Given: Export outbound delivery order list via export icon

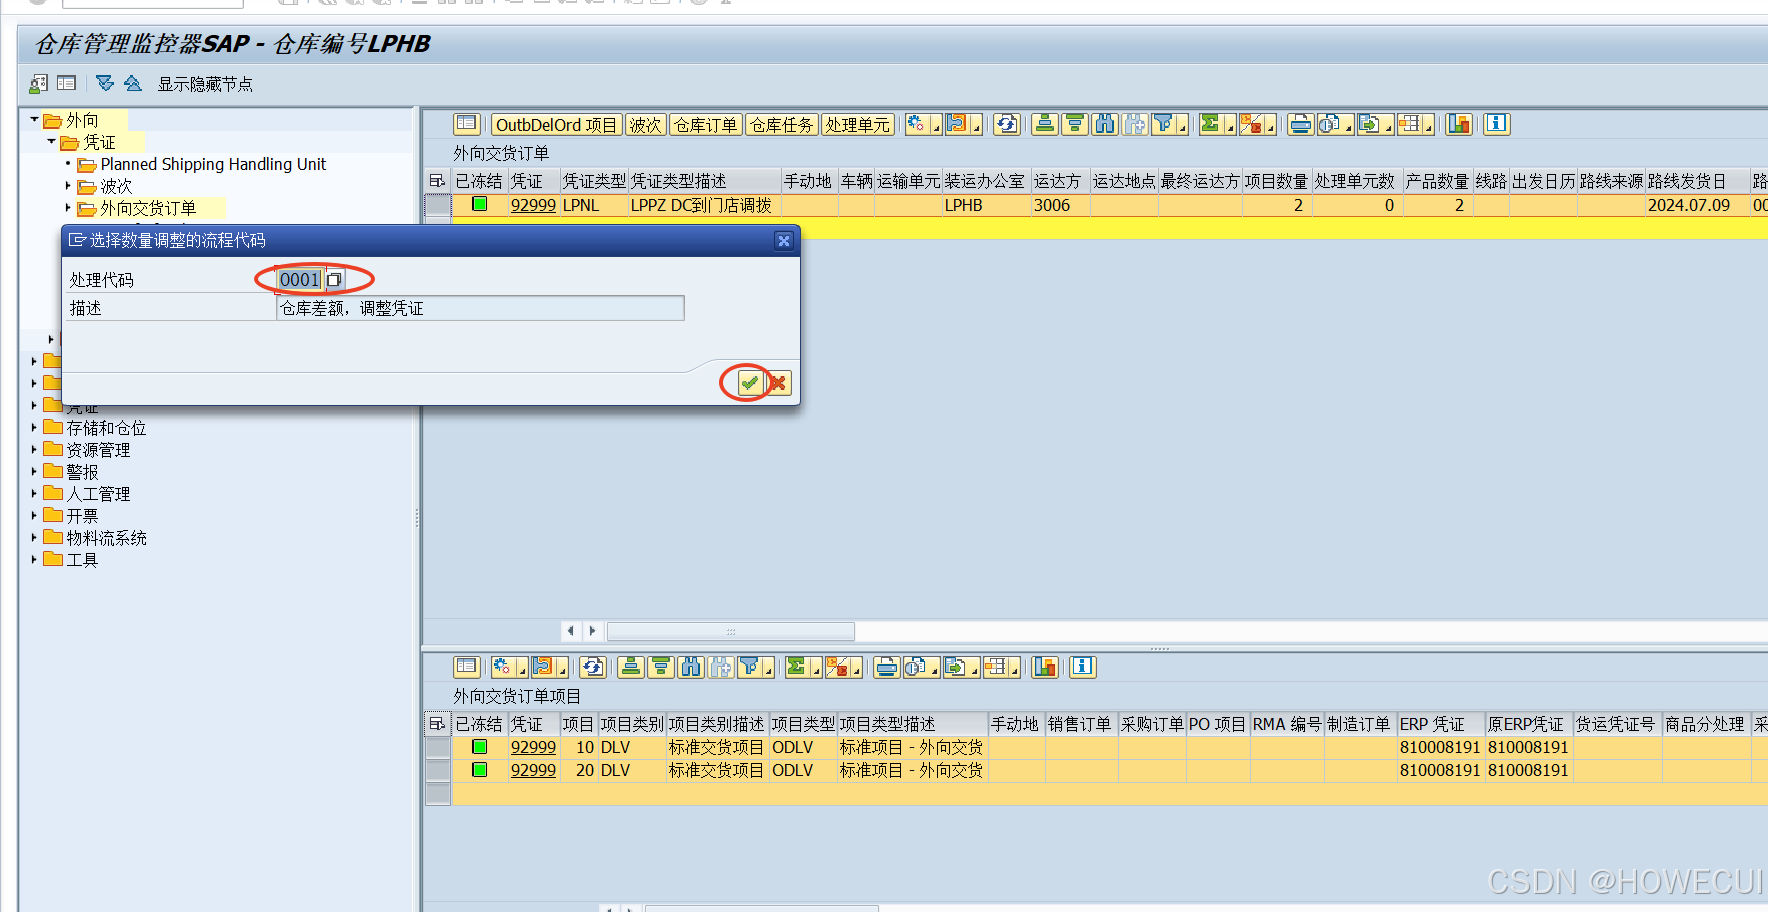Looking at the screenshot, I should click(x=1369, y=124).
